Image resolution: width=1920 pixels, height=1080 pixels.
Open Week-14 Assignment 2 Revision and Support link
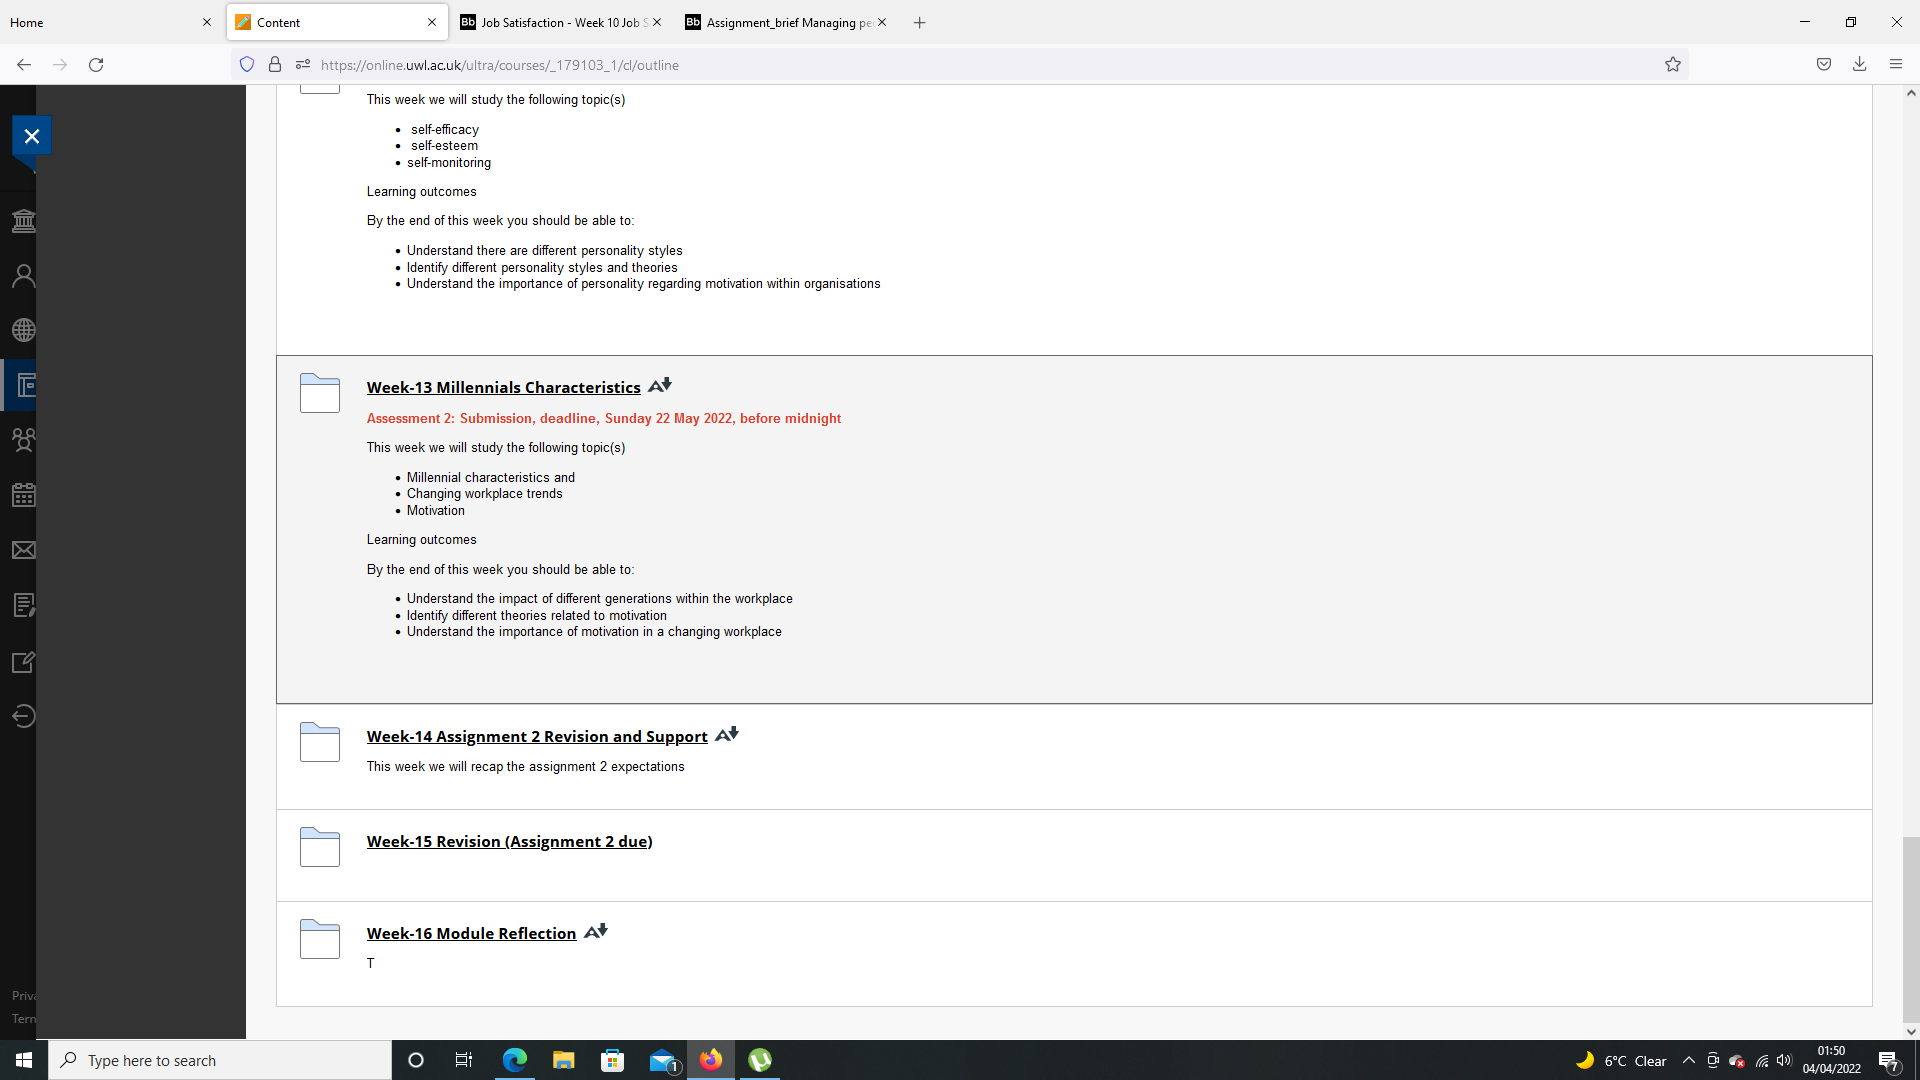[537, 736]
